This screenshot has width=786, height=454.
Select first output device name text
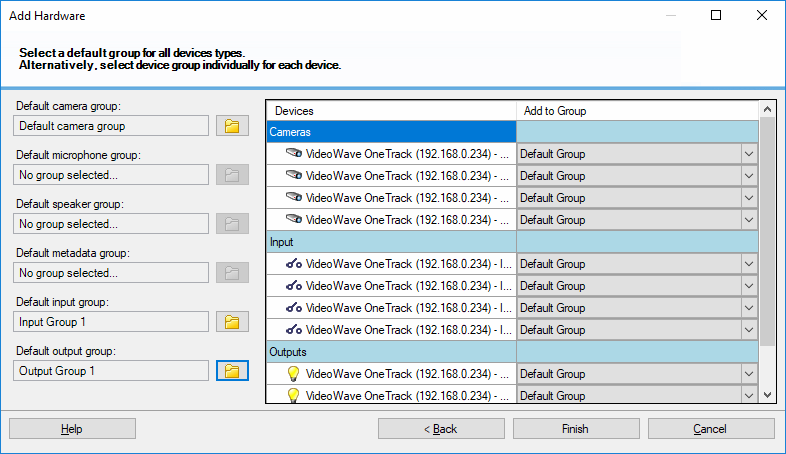click(407, 374)
